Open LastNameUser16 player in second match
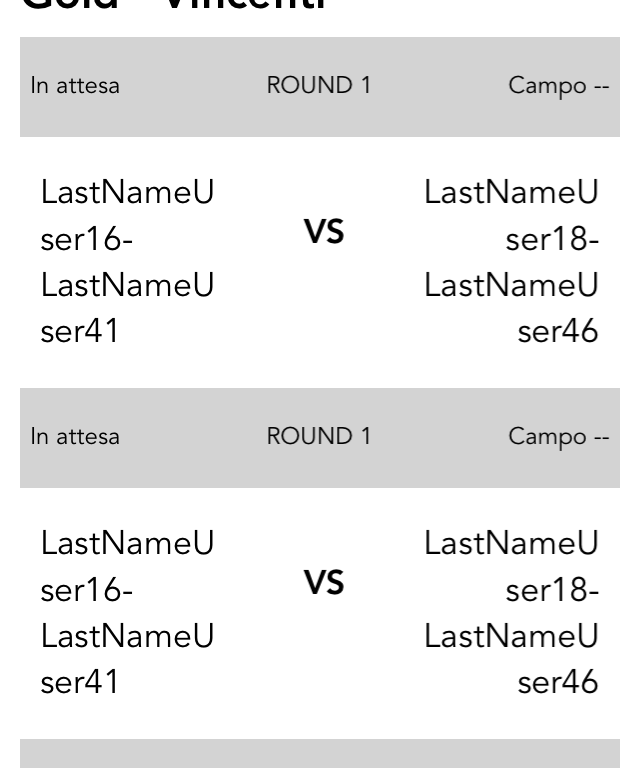 click(x=127, y=566)
